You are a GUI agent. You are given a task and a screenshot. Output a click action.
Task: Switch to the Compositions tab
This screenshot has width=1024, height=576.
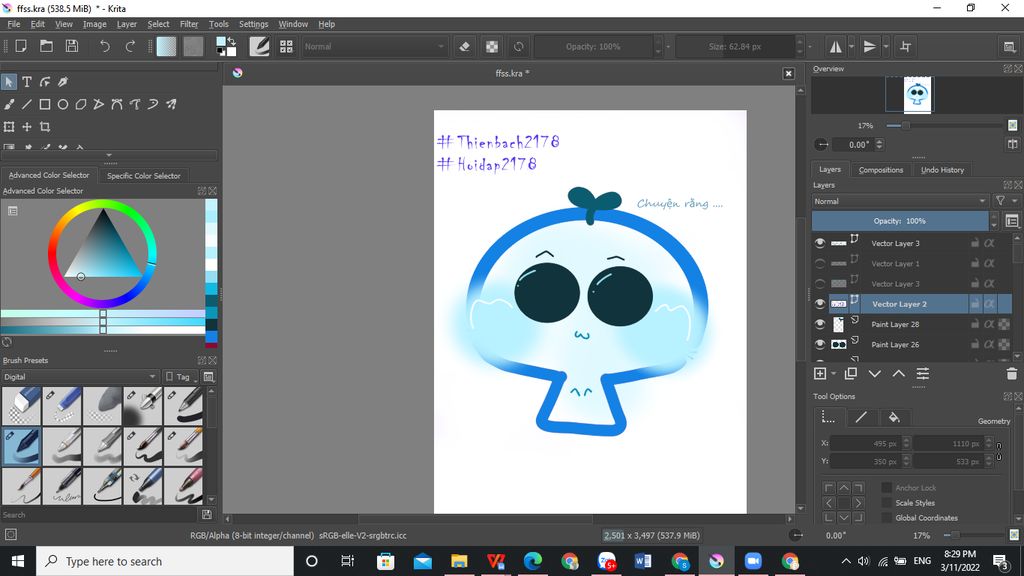coord(881,170)
